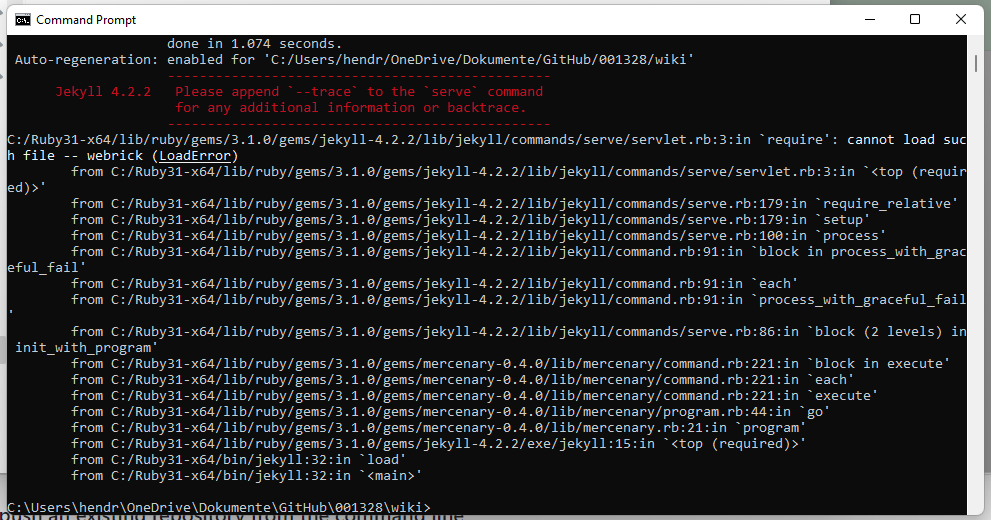Image resolution: width=991 pixels, height=520 pixels.
Task: Click the jekyll 'command.rb:91:in `each'' line
Action: (434, 284)
